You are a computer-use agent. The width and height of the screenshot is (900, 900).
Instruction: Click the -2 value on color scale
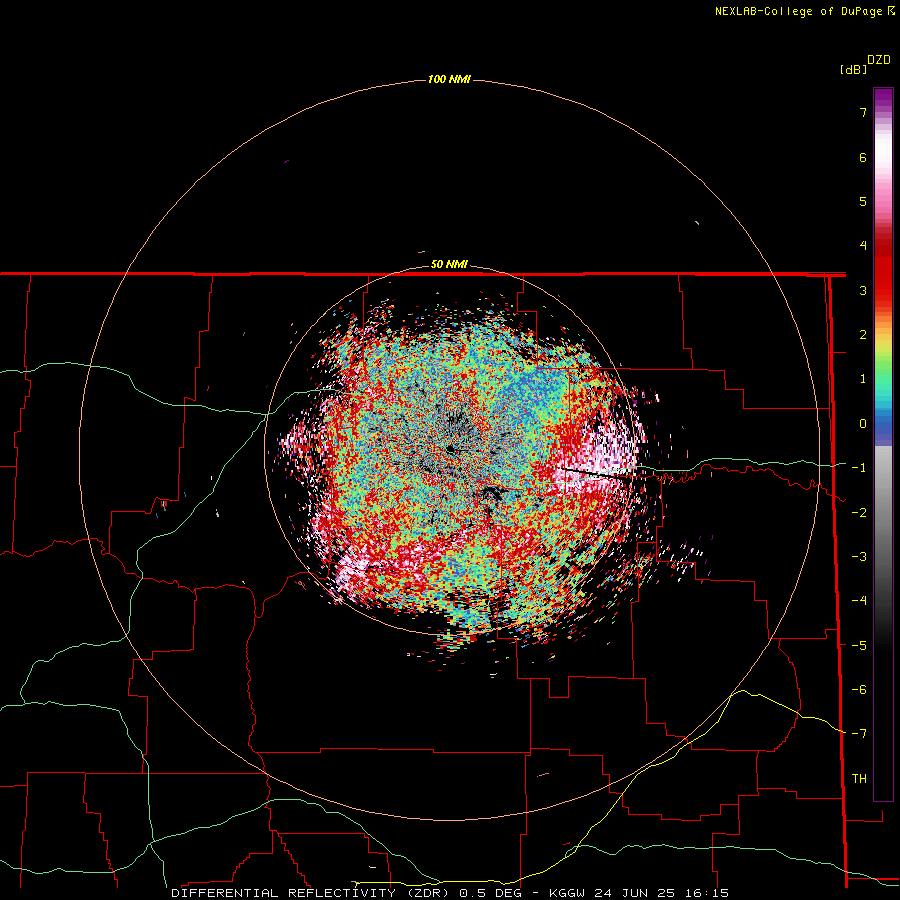tap(859, 513)
